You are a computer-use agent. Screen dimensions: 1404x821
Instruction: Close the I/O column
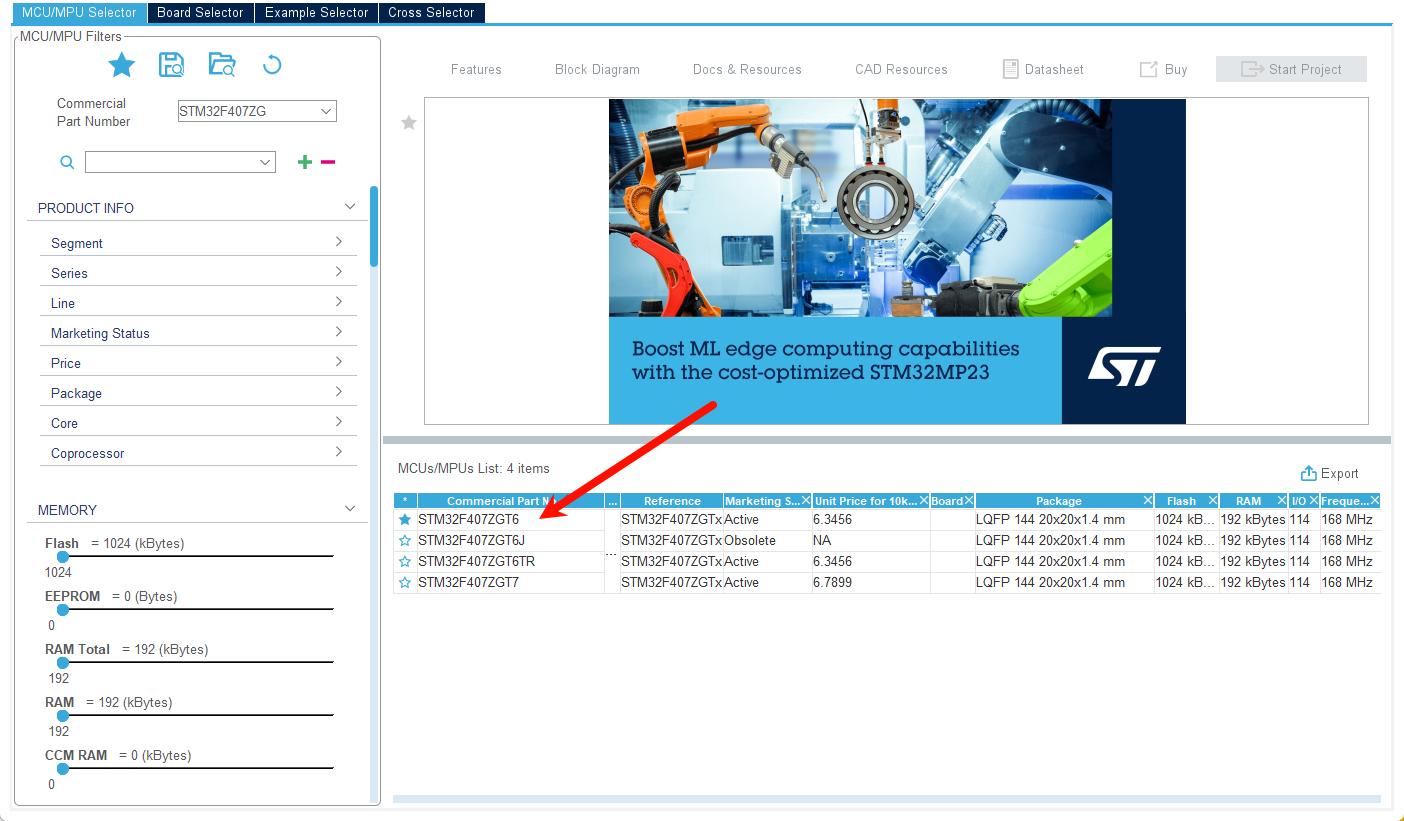coord(1314,501)
